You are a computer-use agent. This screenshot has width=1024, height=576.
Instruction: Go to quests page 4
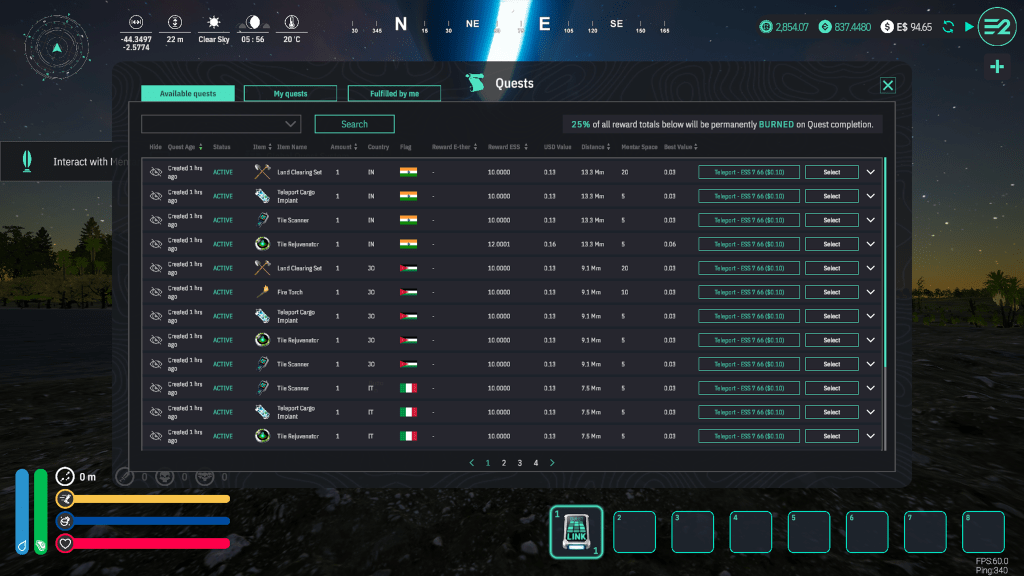pos(536,463)
